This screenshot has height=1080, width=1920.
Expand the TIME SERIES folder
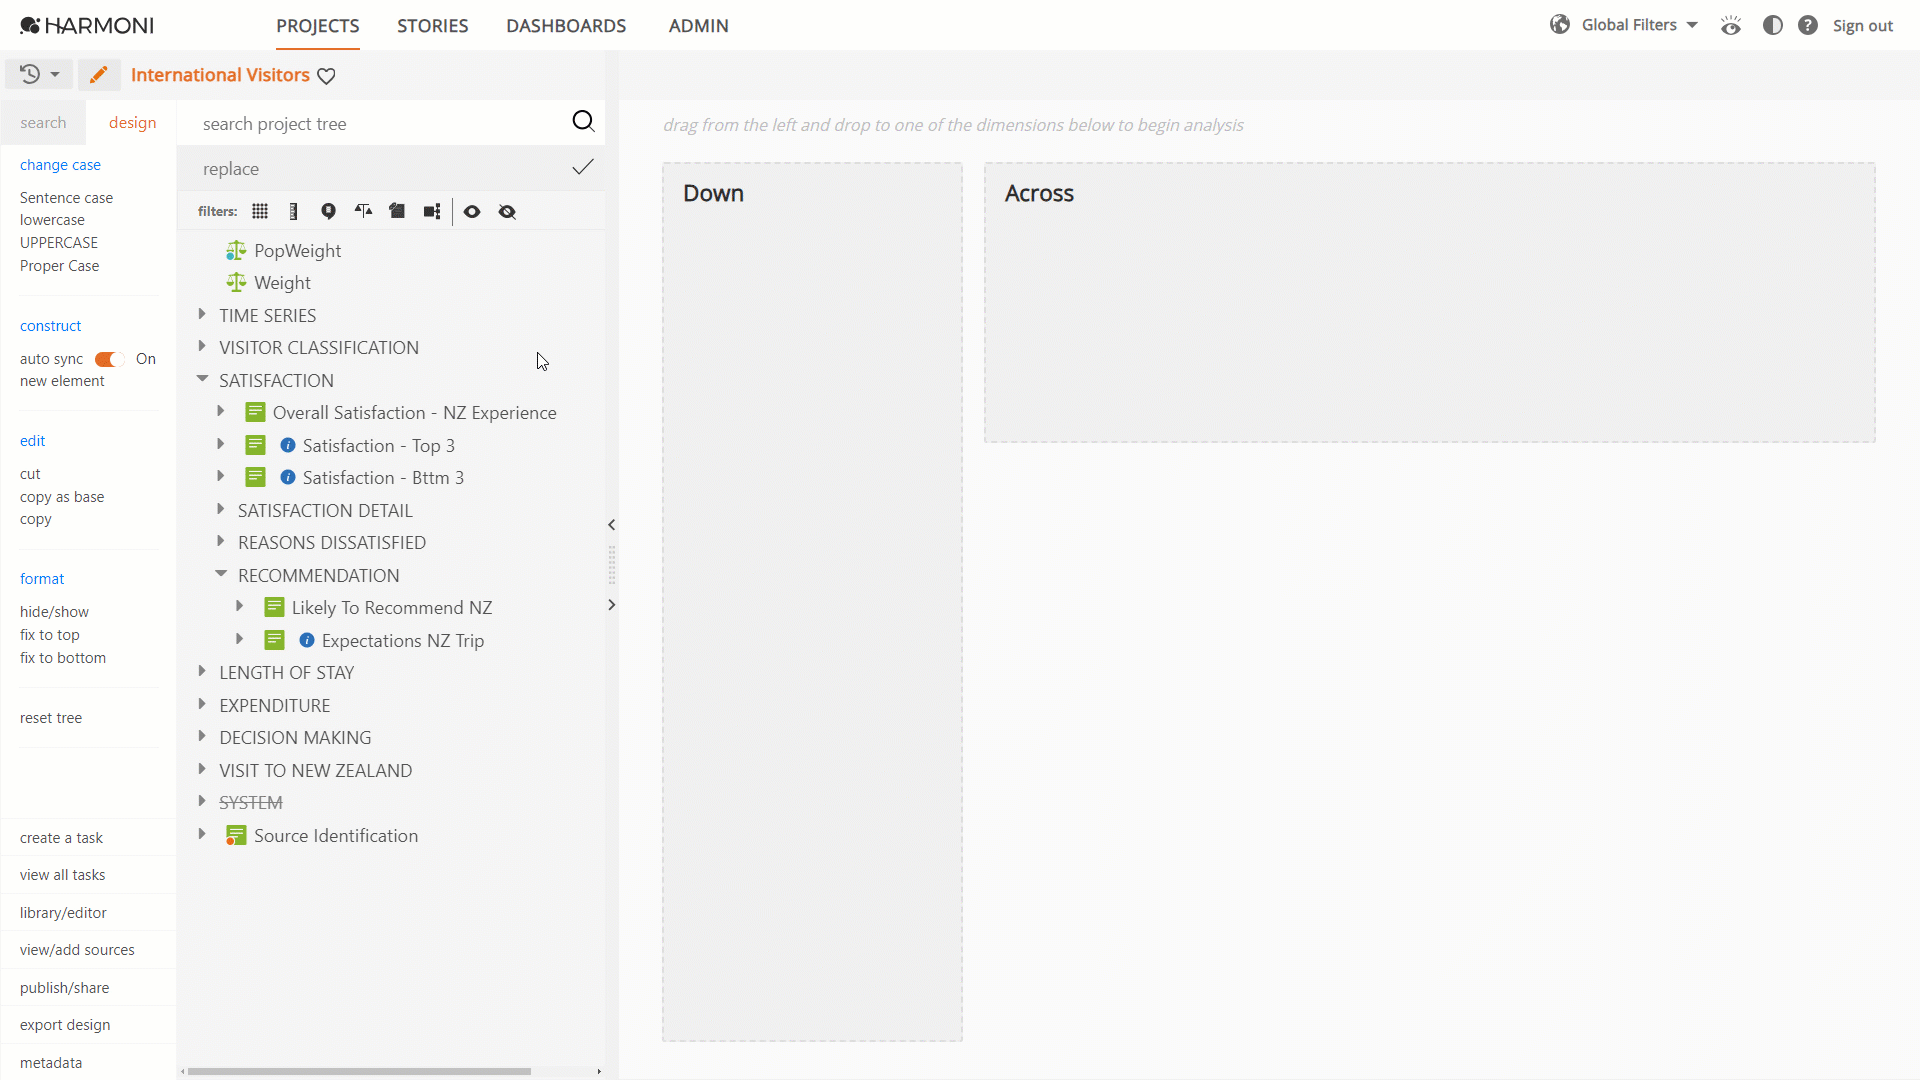pyautogui.click(x=202, y=314)
